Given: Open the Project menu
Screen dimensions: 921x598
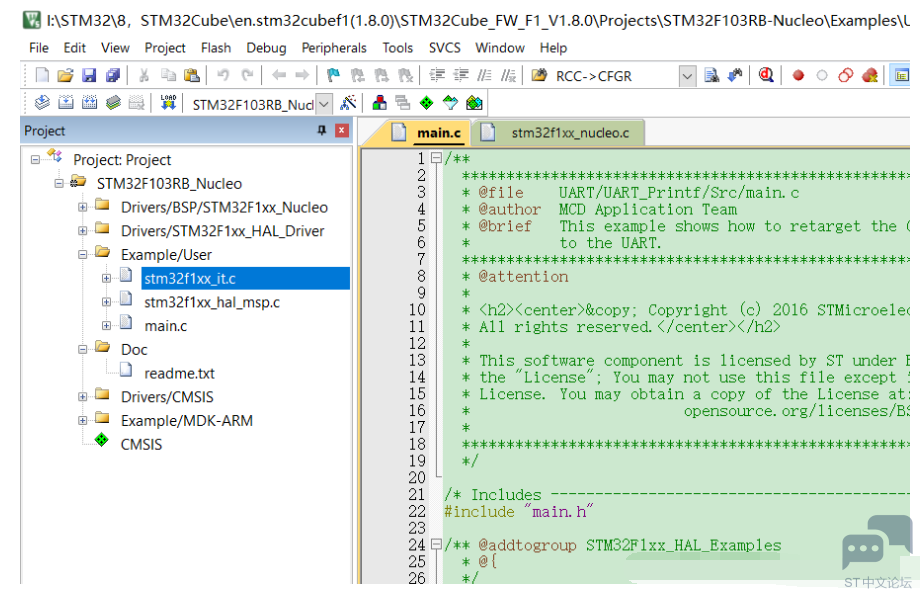Looking at the screenshot, I should (165, 48).
